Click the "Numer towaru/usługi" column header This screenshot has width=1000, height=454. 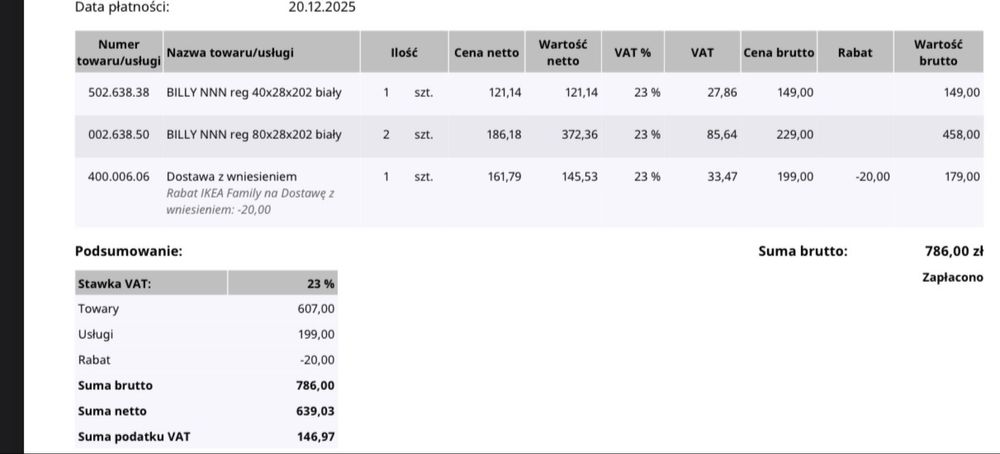coord(118,52)
